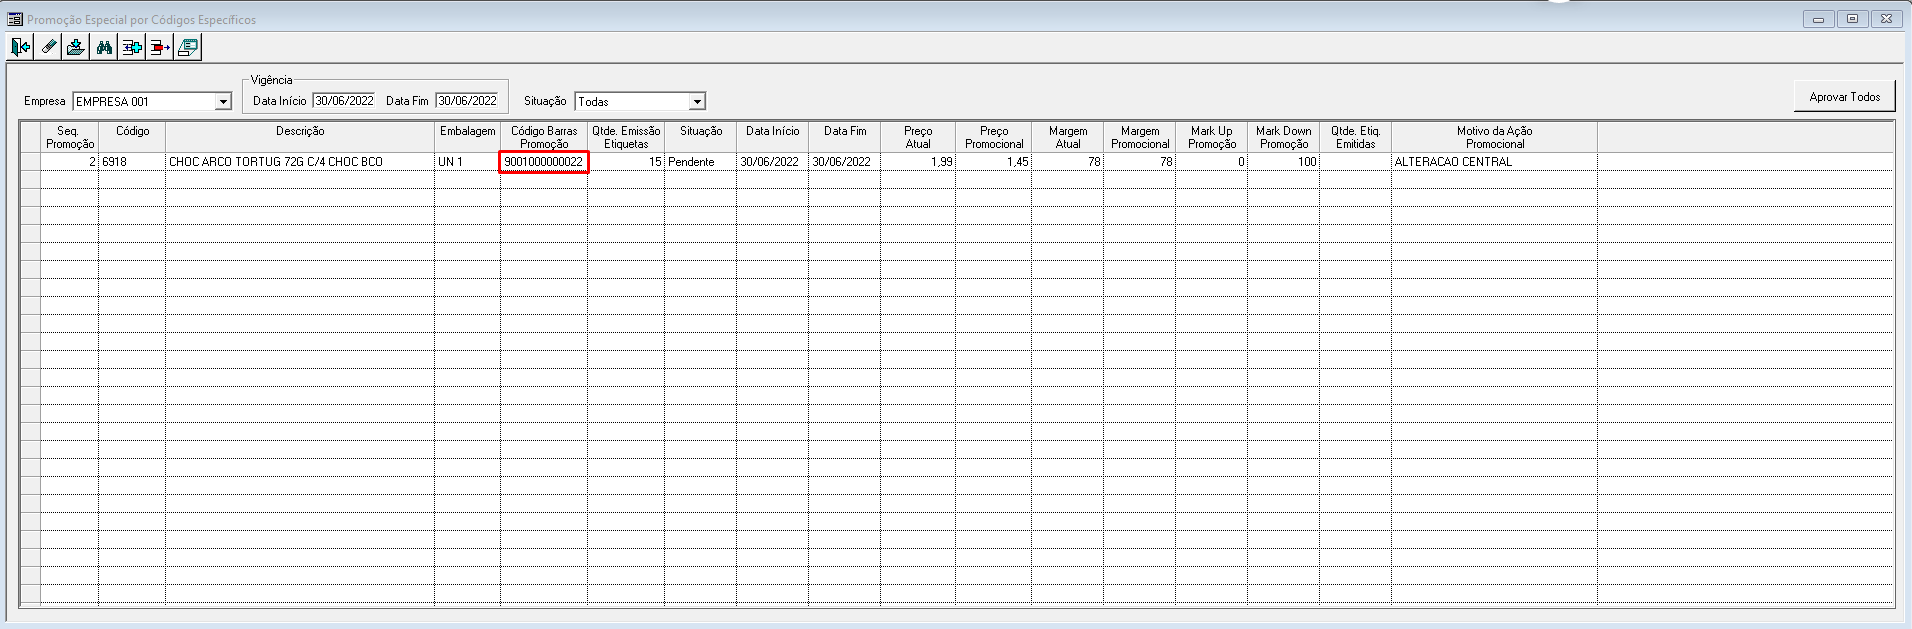The image size is (1912, 629).
Task: Click the Seq. Promoção column header
Action: (x=69, y=137)
